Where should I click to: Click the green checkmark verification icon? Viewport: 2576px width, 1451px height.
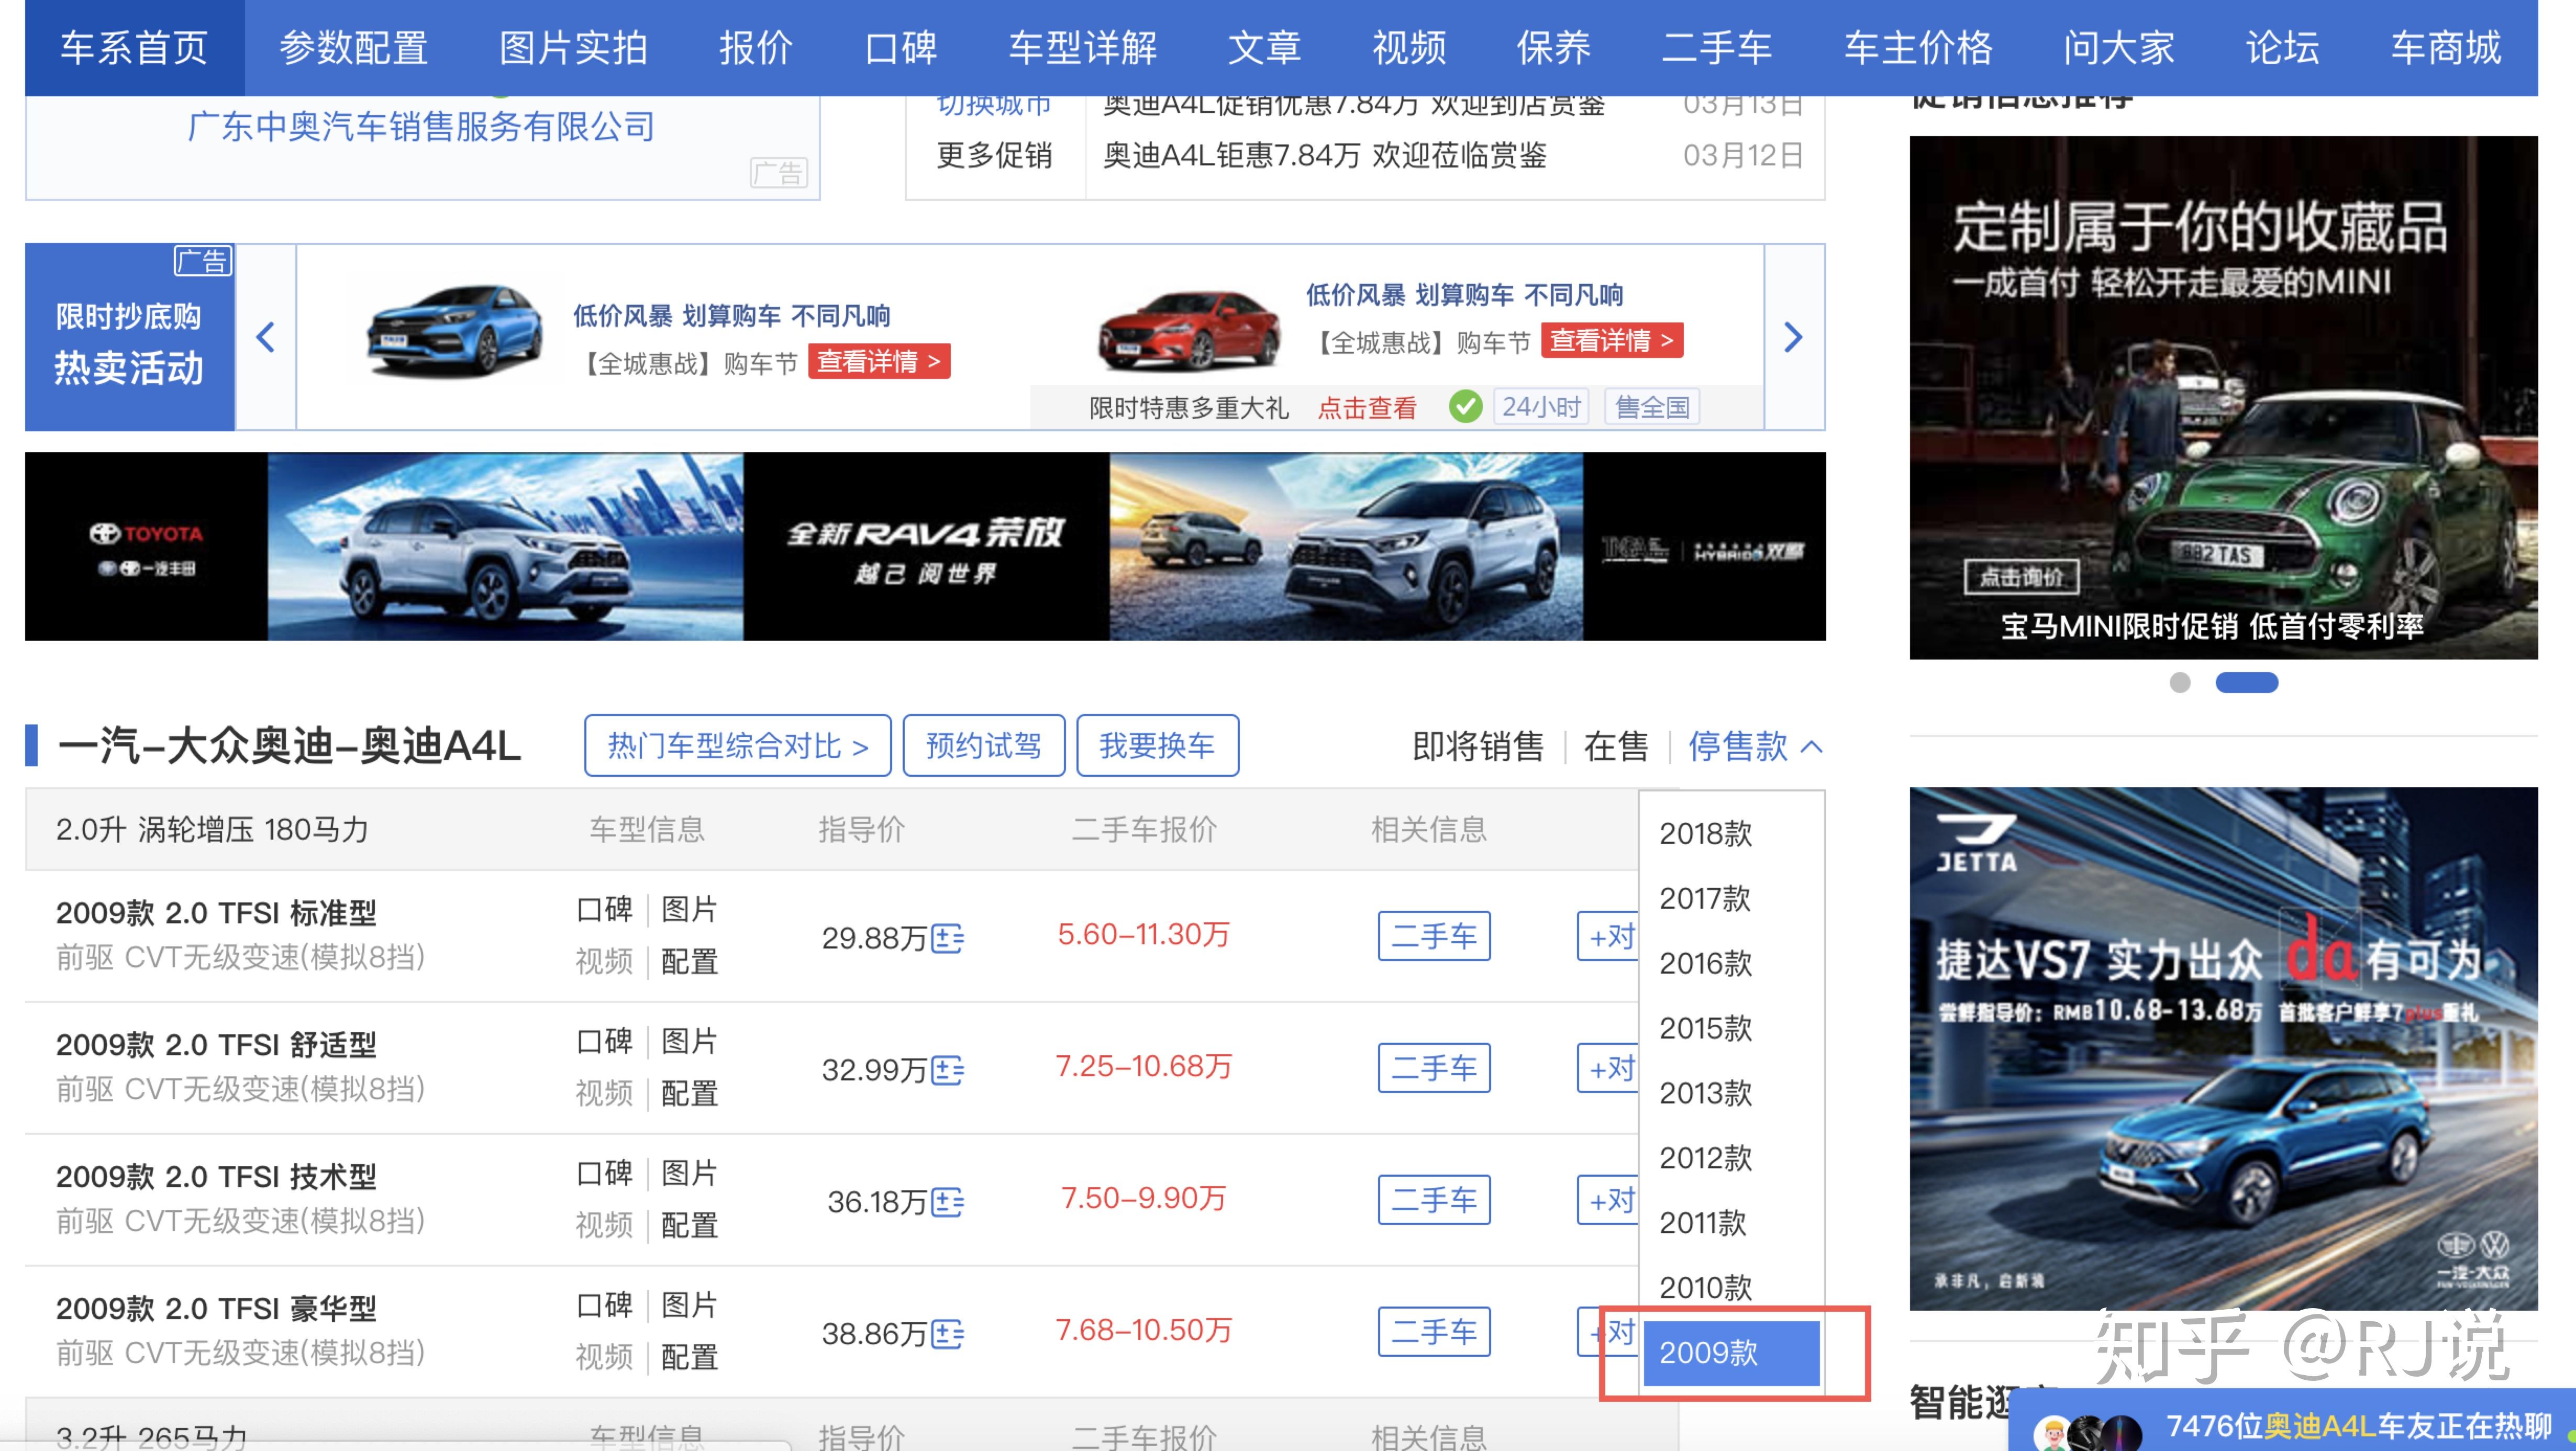click(x=1465, y=407)
